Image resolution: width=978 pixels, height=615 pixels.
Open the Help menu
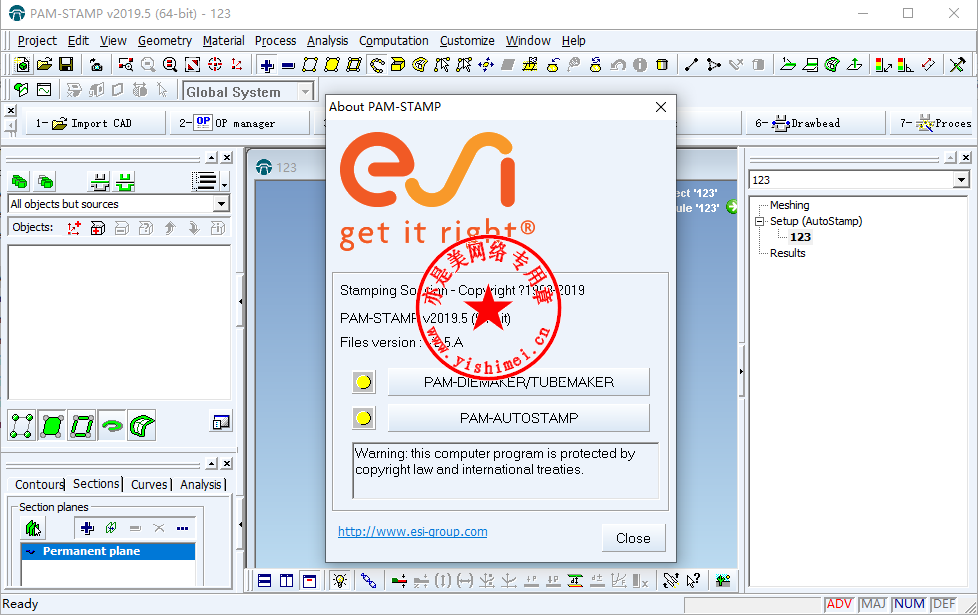573,41
